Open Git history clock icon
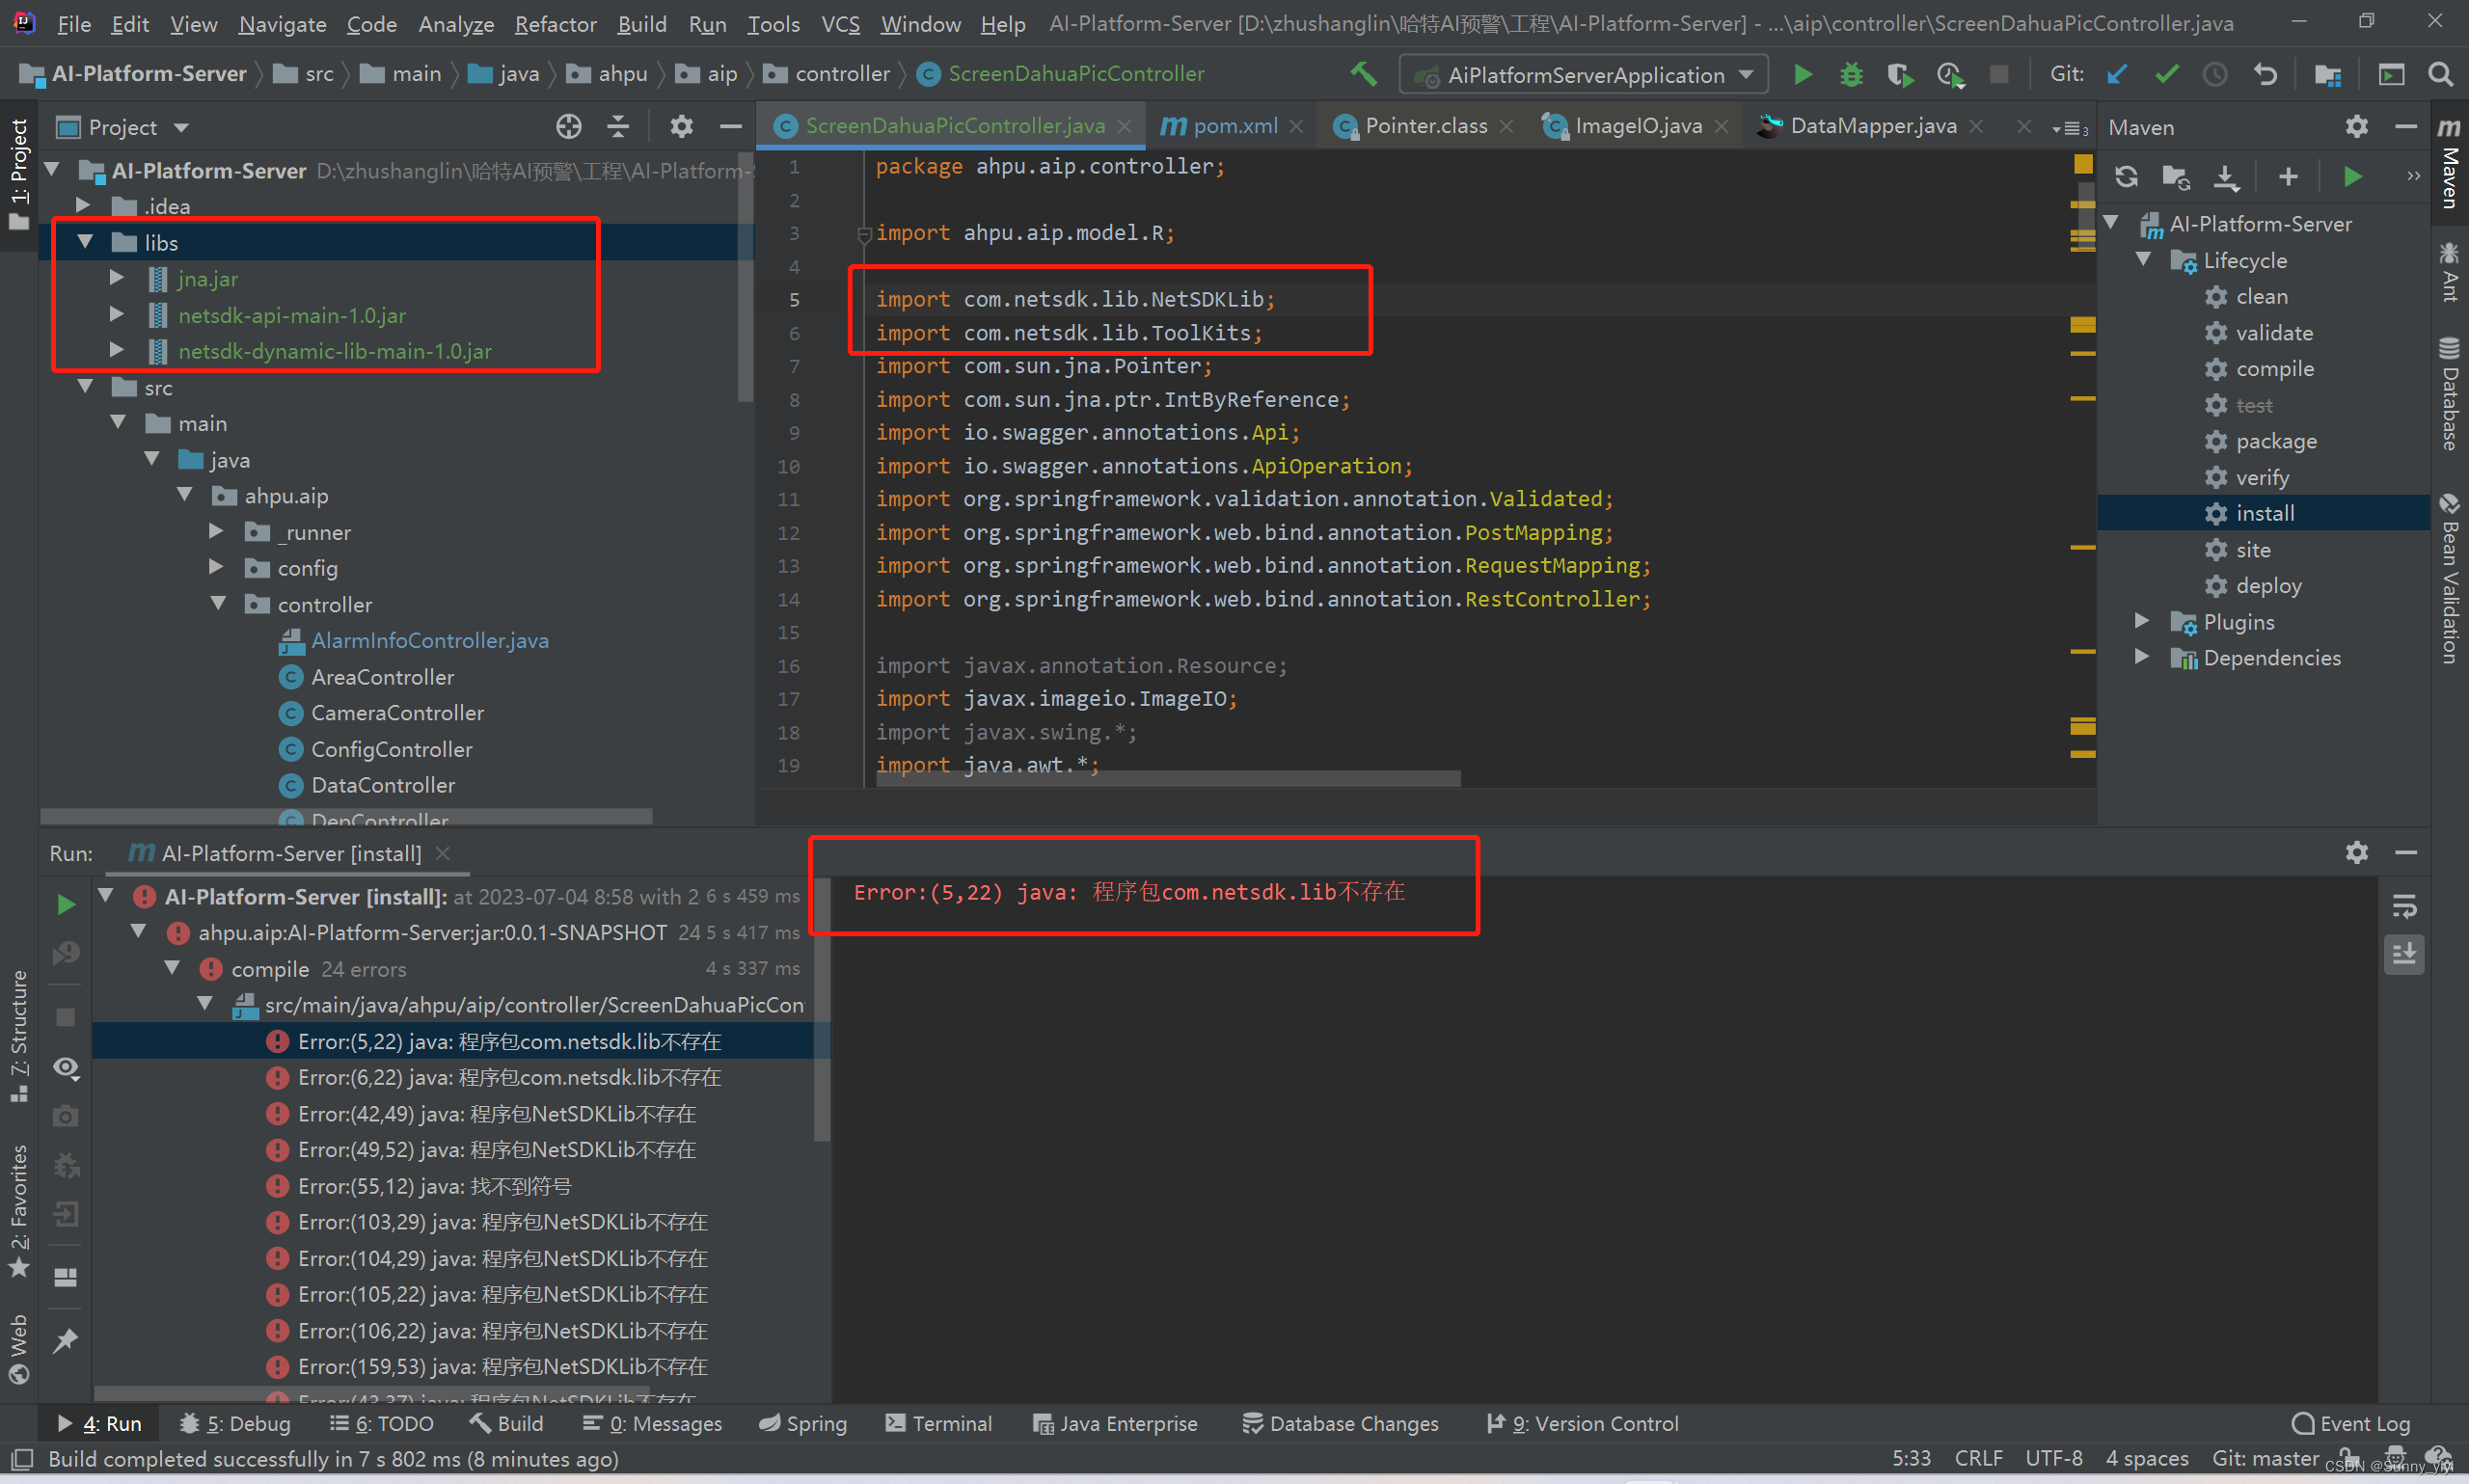This screenshot has width=2469, height=1484. tap(2215, 74)
